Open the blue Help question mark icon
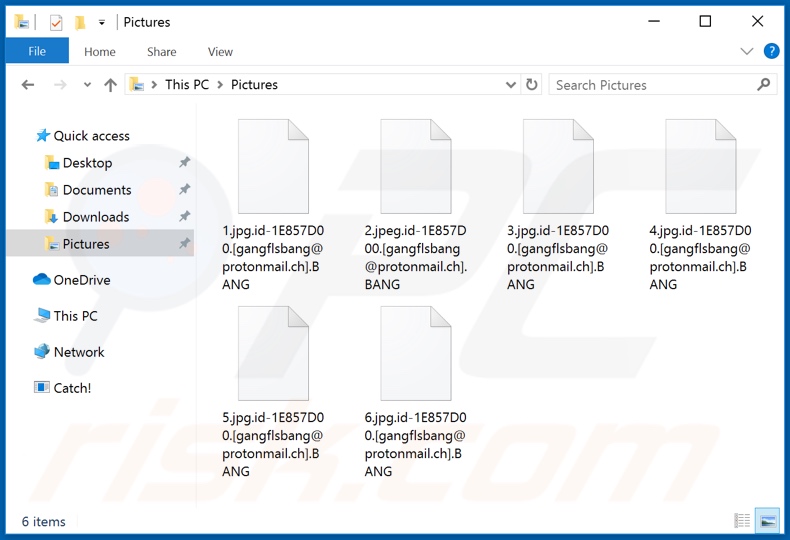The image size is (790, 540). coord(771,52)
